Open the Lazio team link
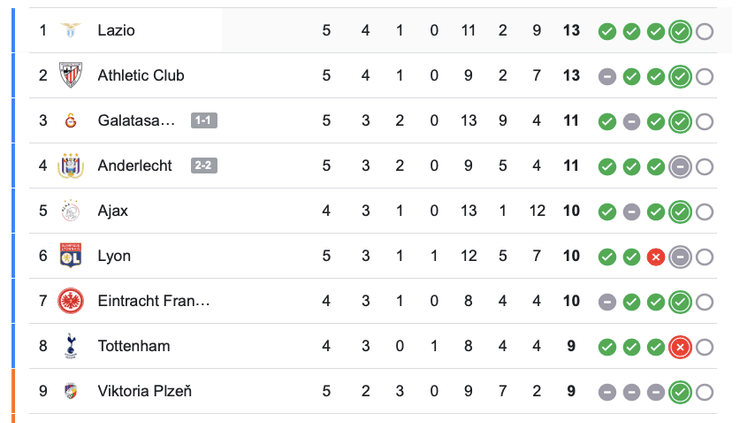 (x=116, y=31)
